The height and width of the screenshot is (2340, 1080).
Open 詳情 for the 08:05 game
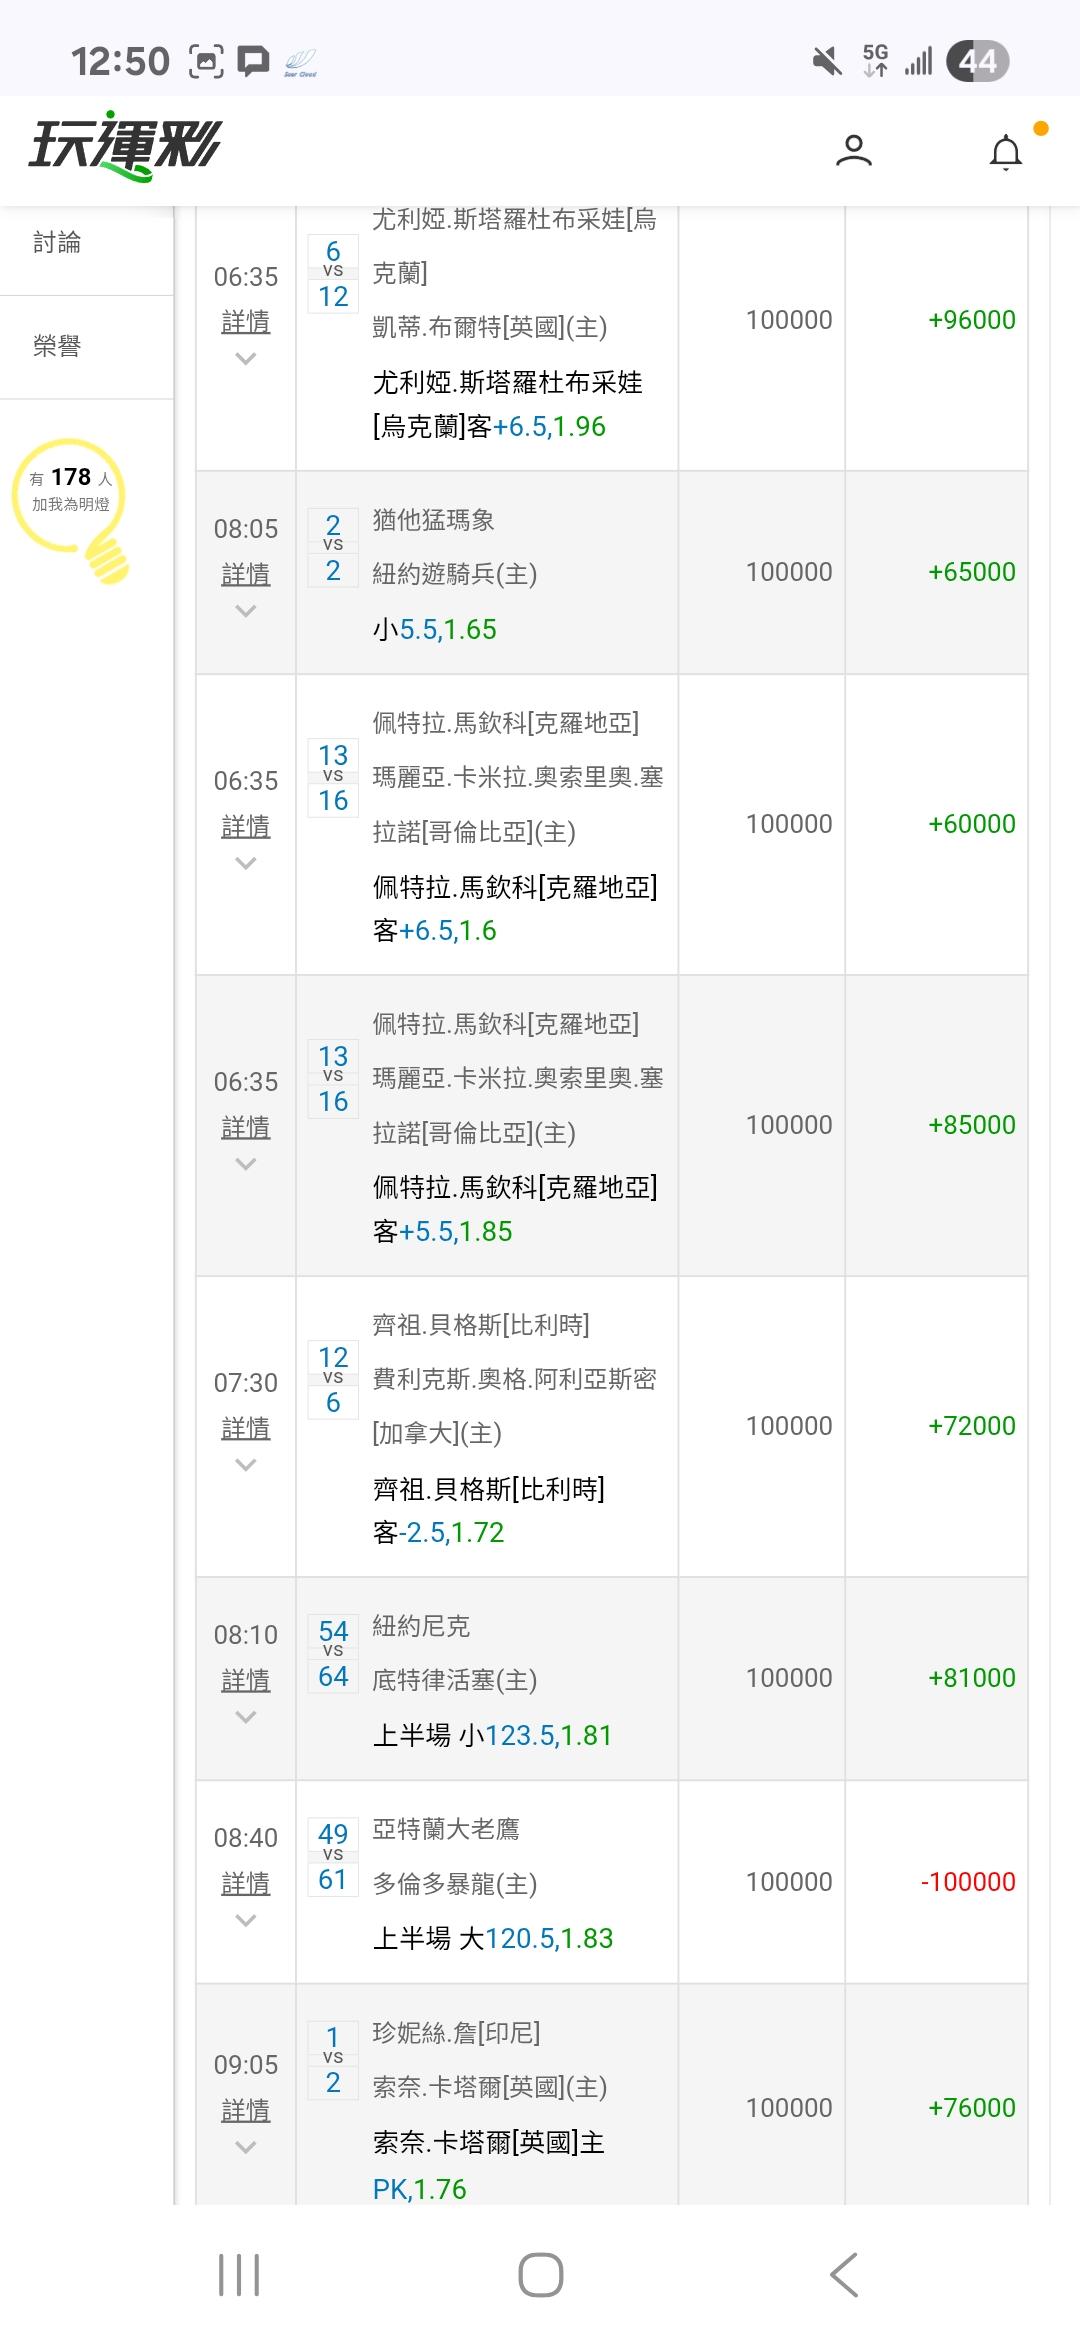[245, 574]
